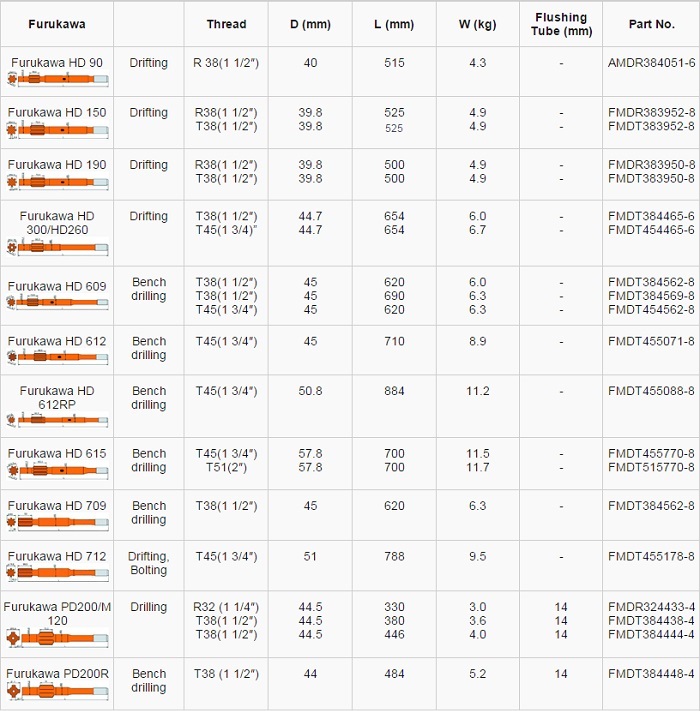Click the 515 length for HD 90
Screen dimensions: 700x711
(x=394, y=63)
